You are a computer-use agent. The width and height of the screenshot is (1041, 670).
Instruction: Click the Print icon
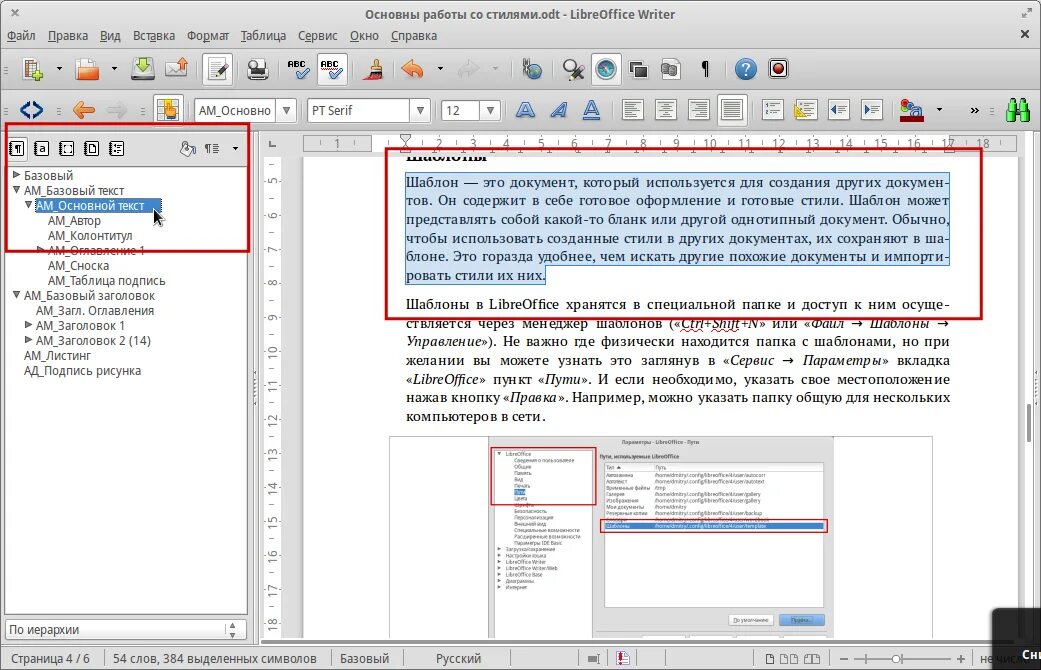tap(257, 69)
